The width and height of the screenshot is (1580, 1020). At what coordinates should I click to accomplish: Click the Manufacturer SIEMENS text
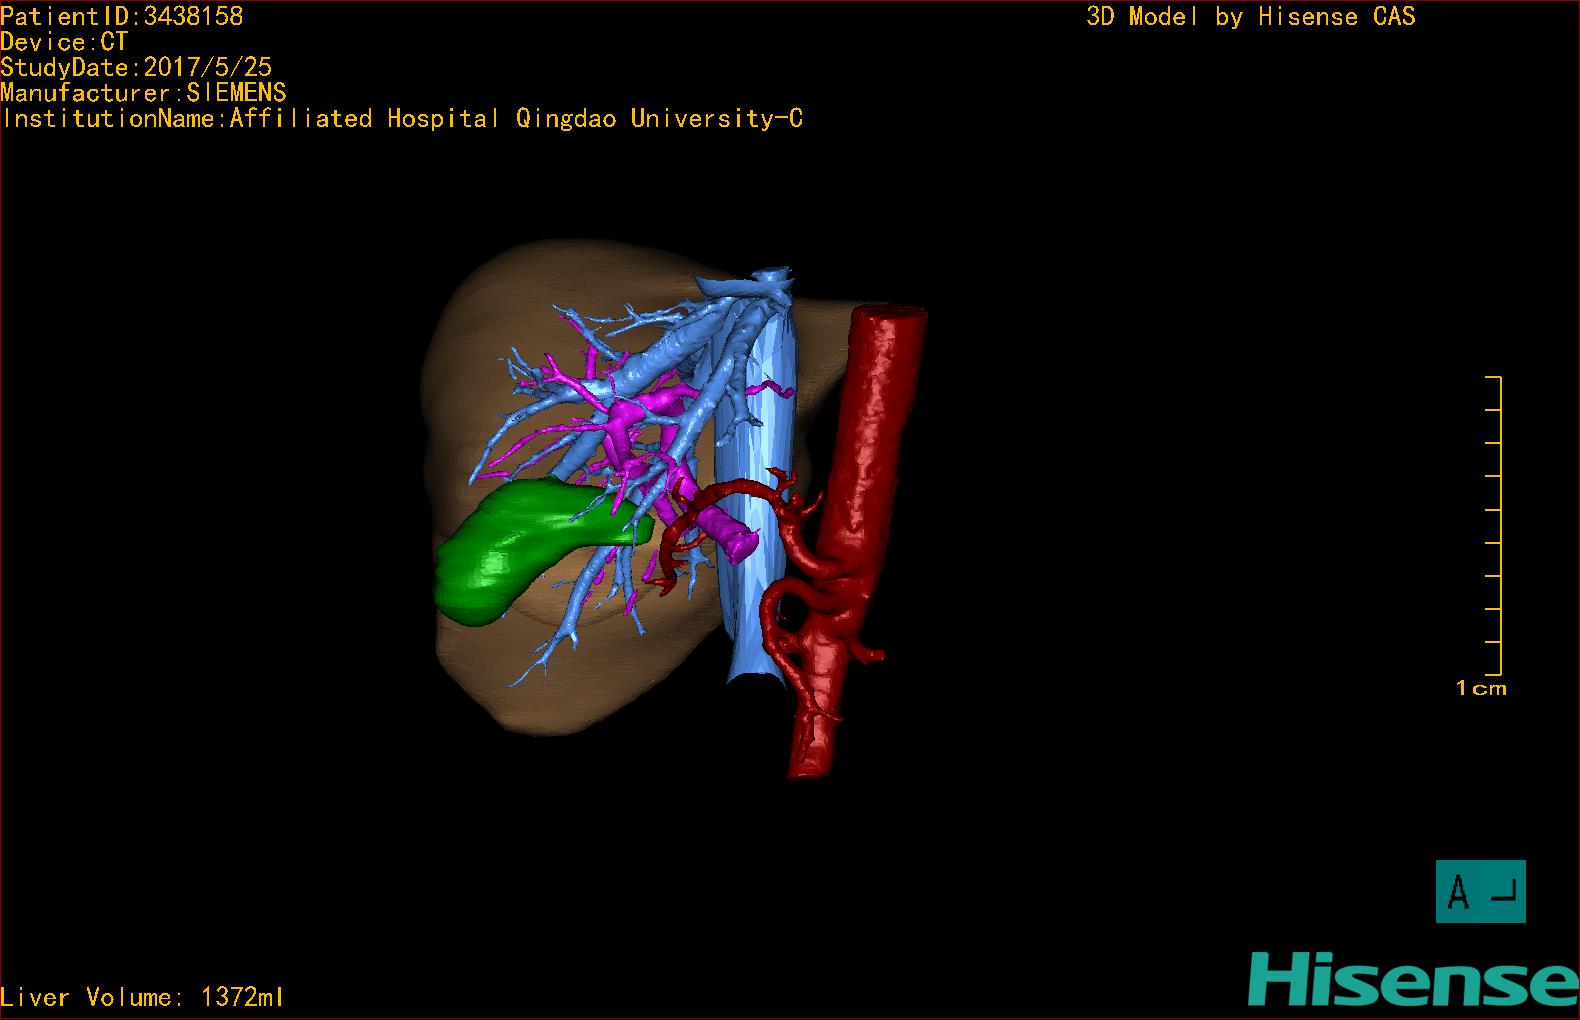point(143,93)
